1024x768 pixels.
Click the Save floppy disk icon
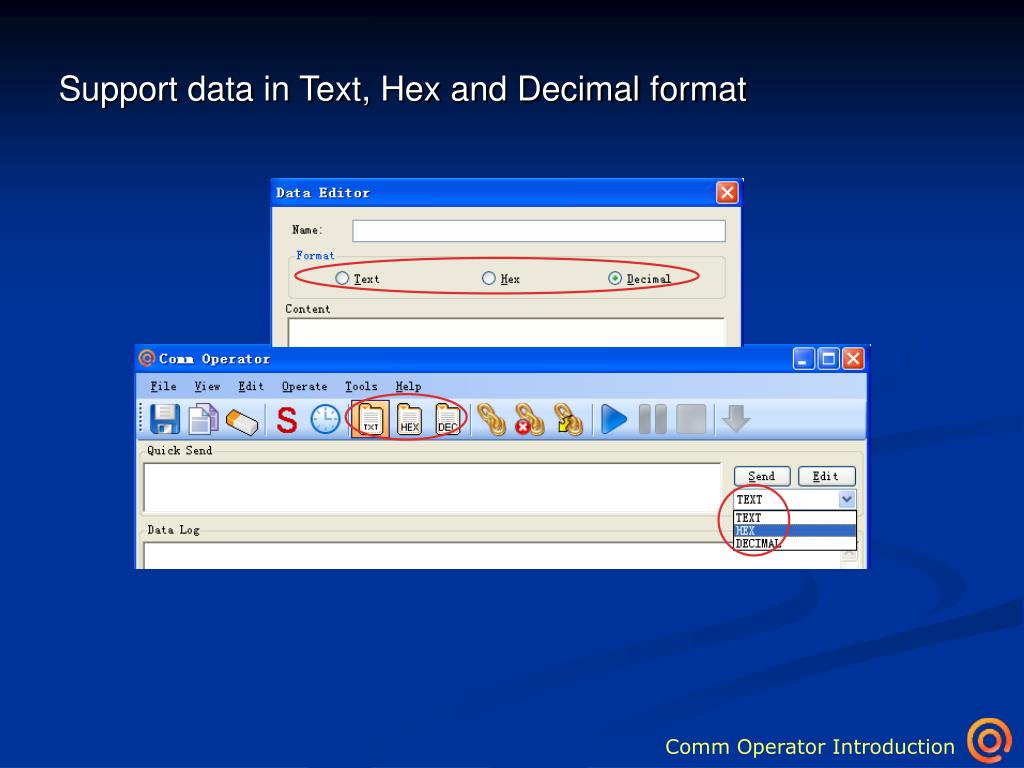(165, 419)
